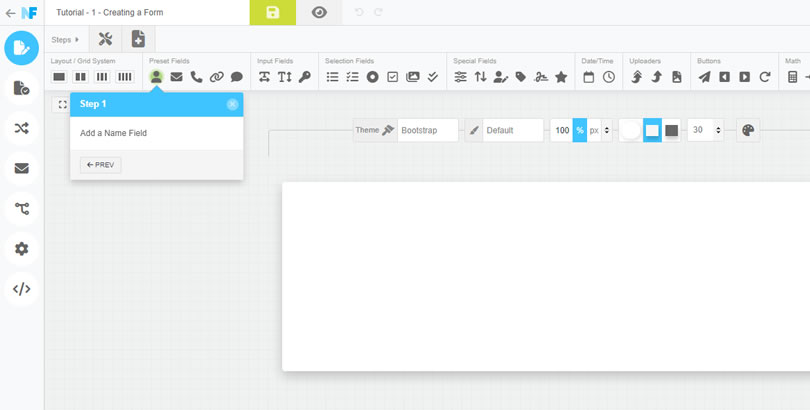
Task: Toggle fullscreen canvas mode
Action: coord(63,105)
